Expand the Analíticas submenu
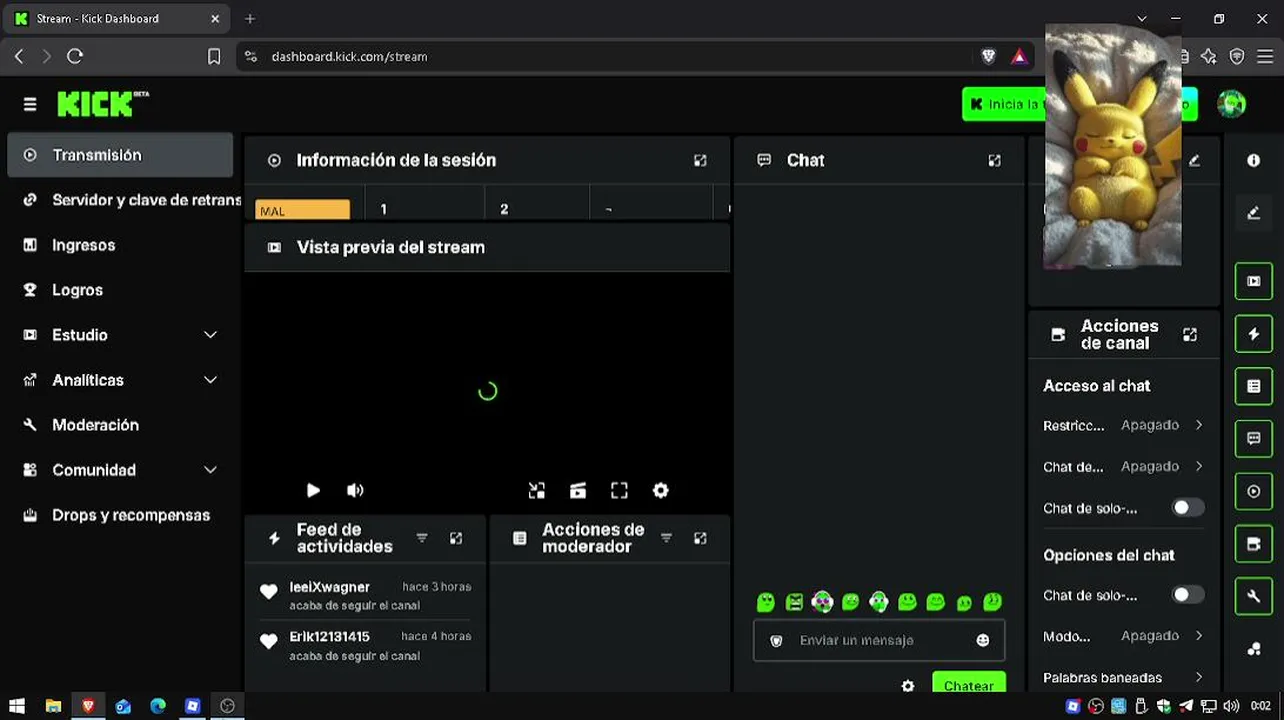The image size is (1284, 720). [210, 380]
